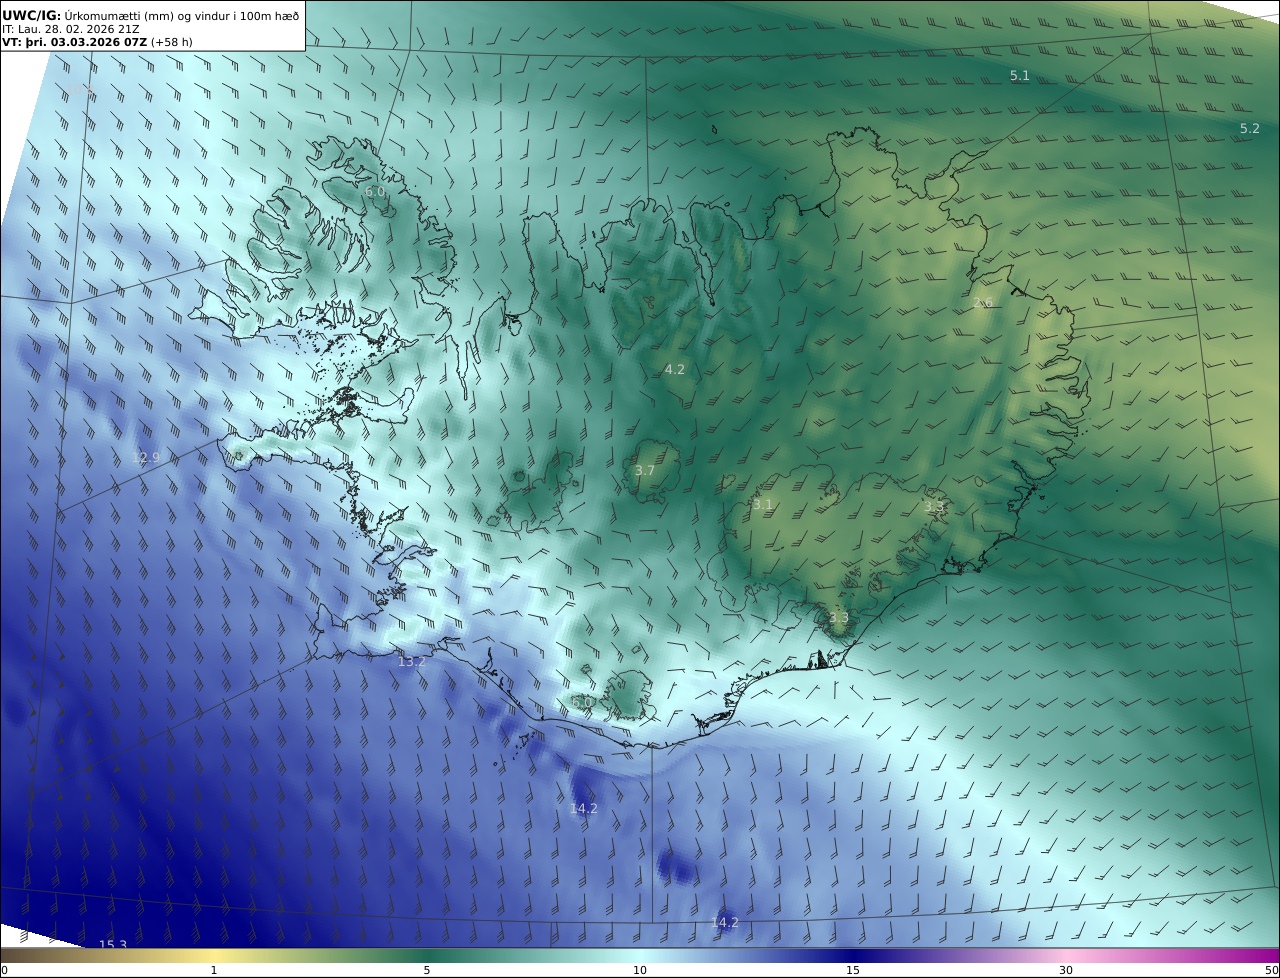Select the 3.1 value label
This screenshot has width=1280, height=978.
(763, 505)
